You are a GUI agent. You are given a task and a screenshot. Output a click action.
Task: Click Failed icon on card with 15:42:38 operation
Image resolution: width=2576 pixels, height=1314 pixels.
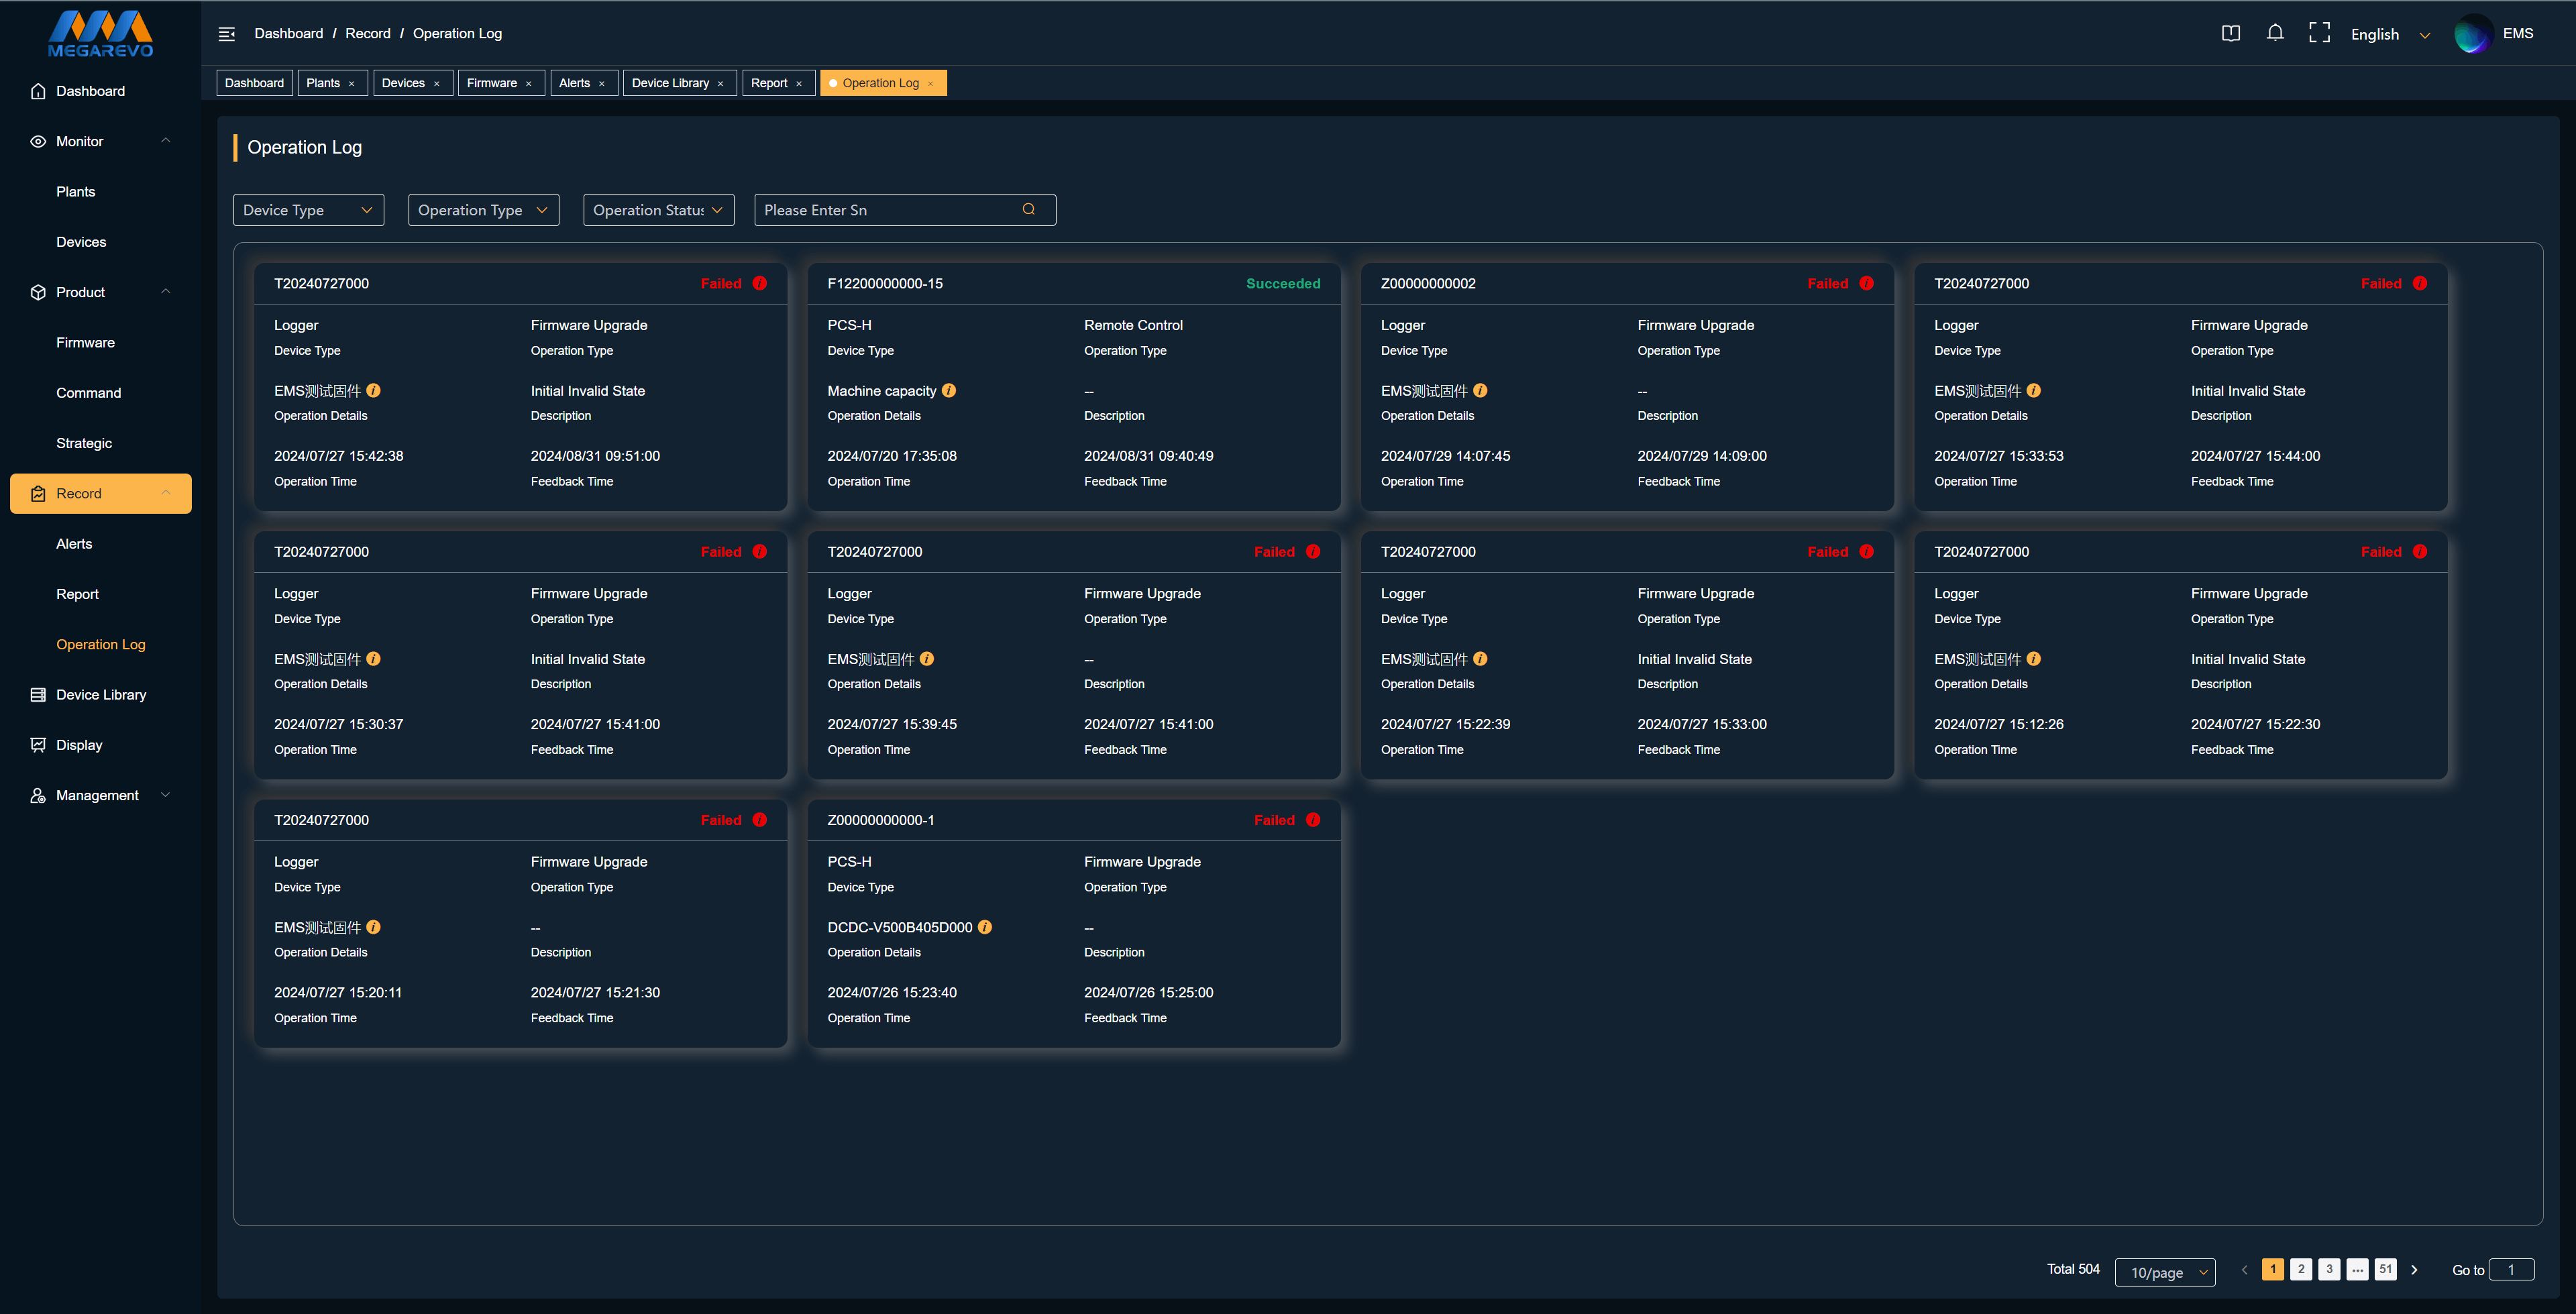[760, 283]
